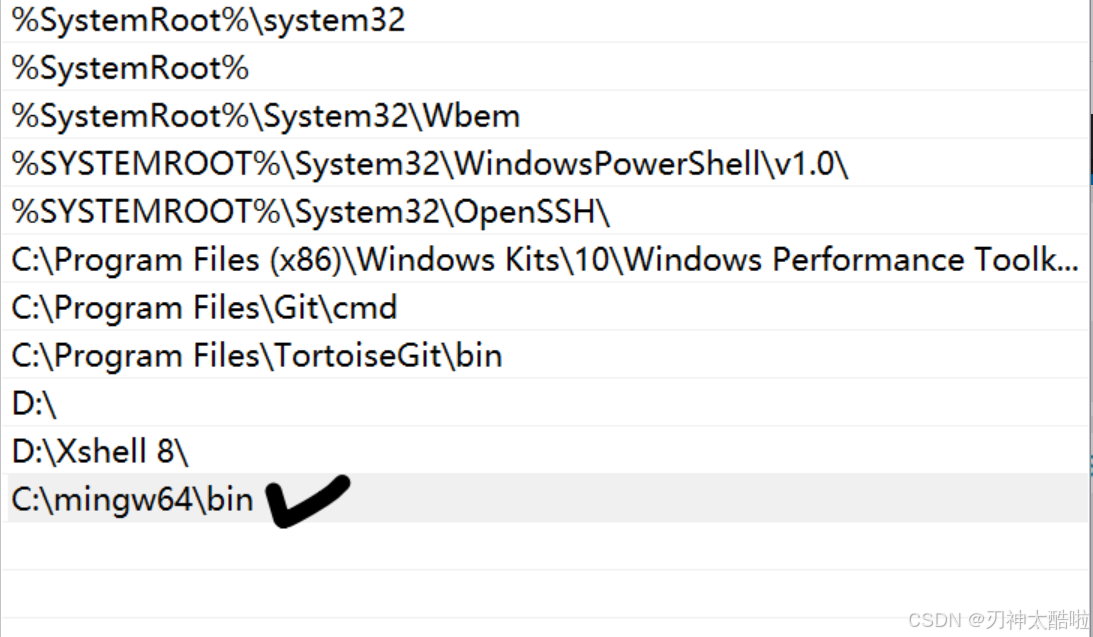
Task: Select the %SystemRoot%\system32 path entry
Action: point(208,20)
